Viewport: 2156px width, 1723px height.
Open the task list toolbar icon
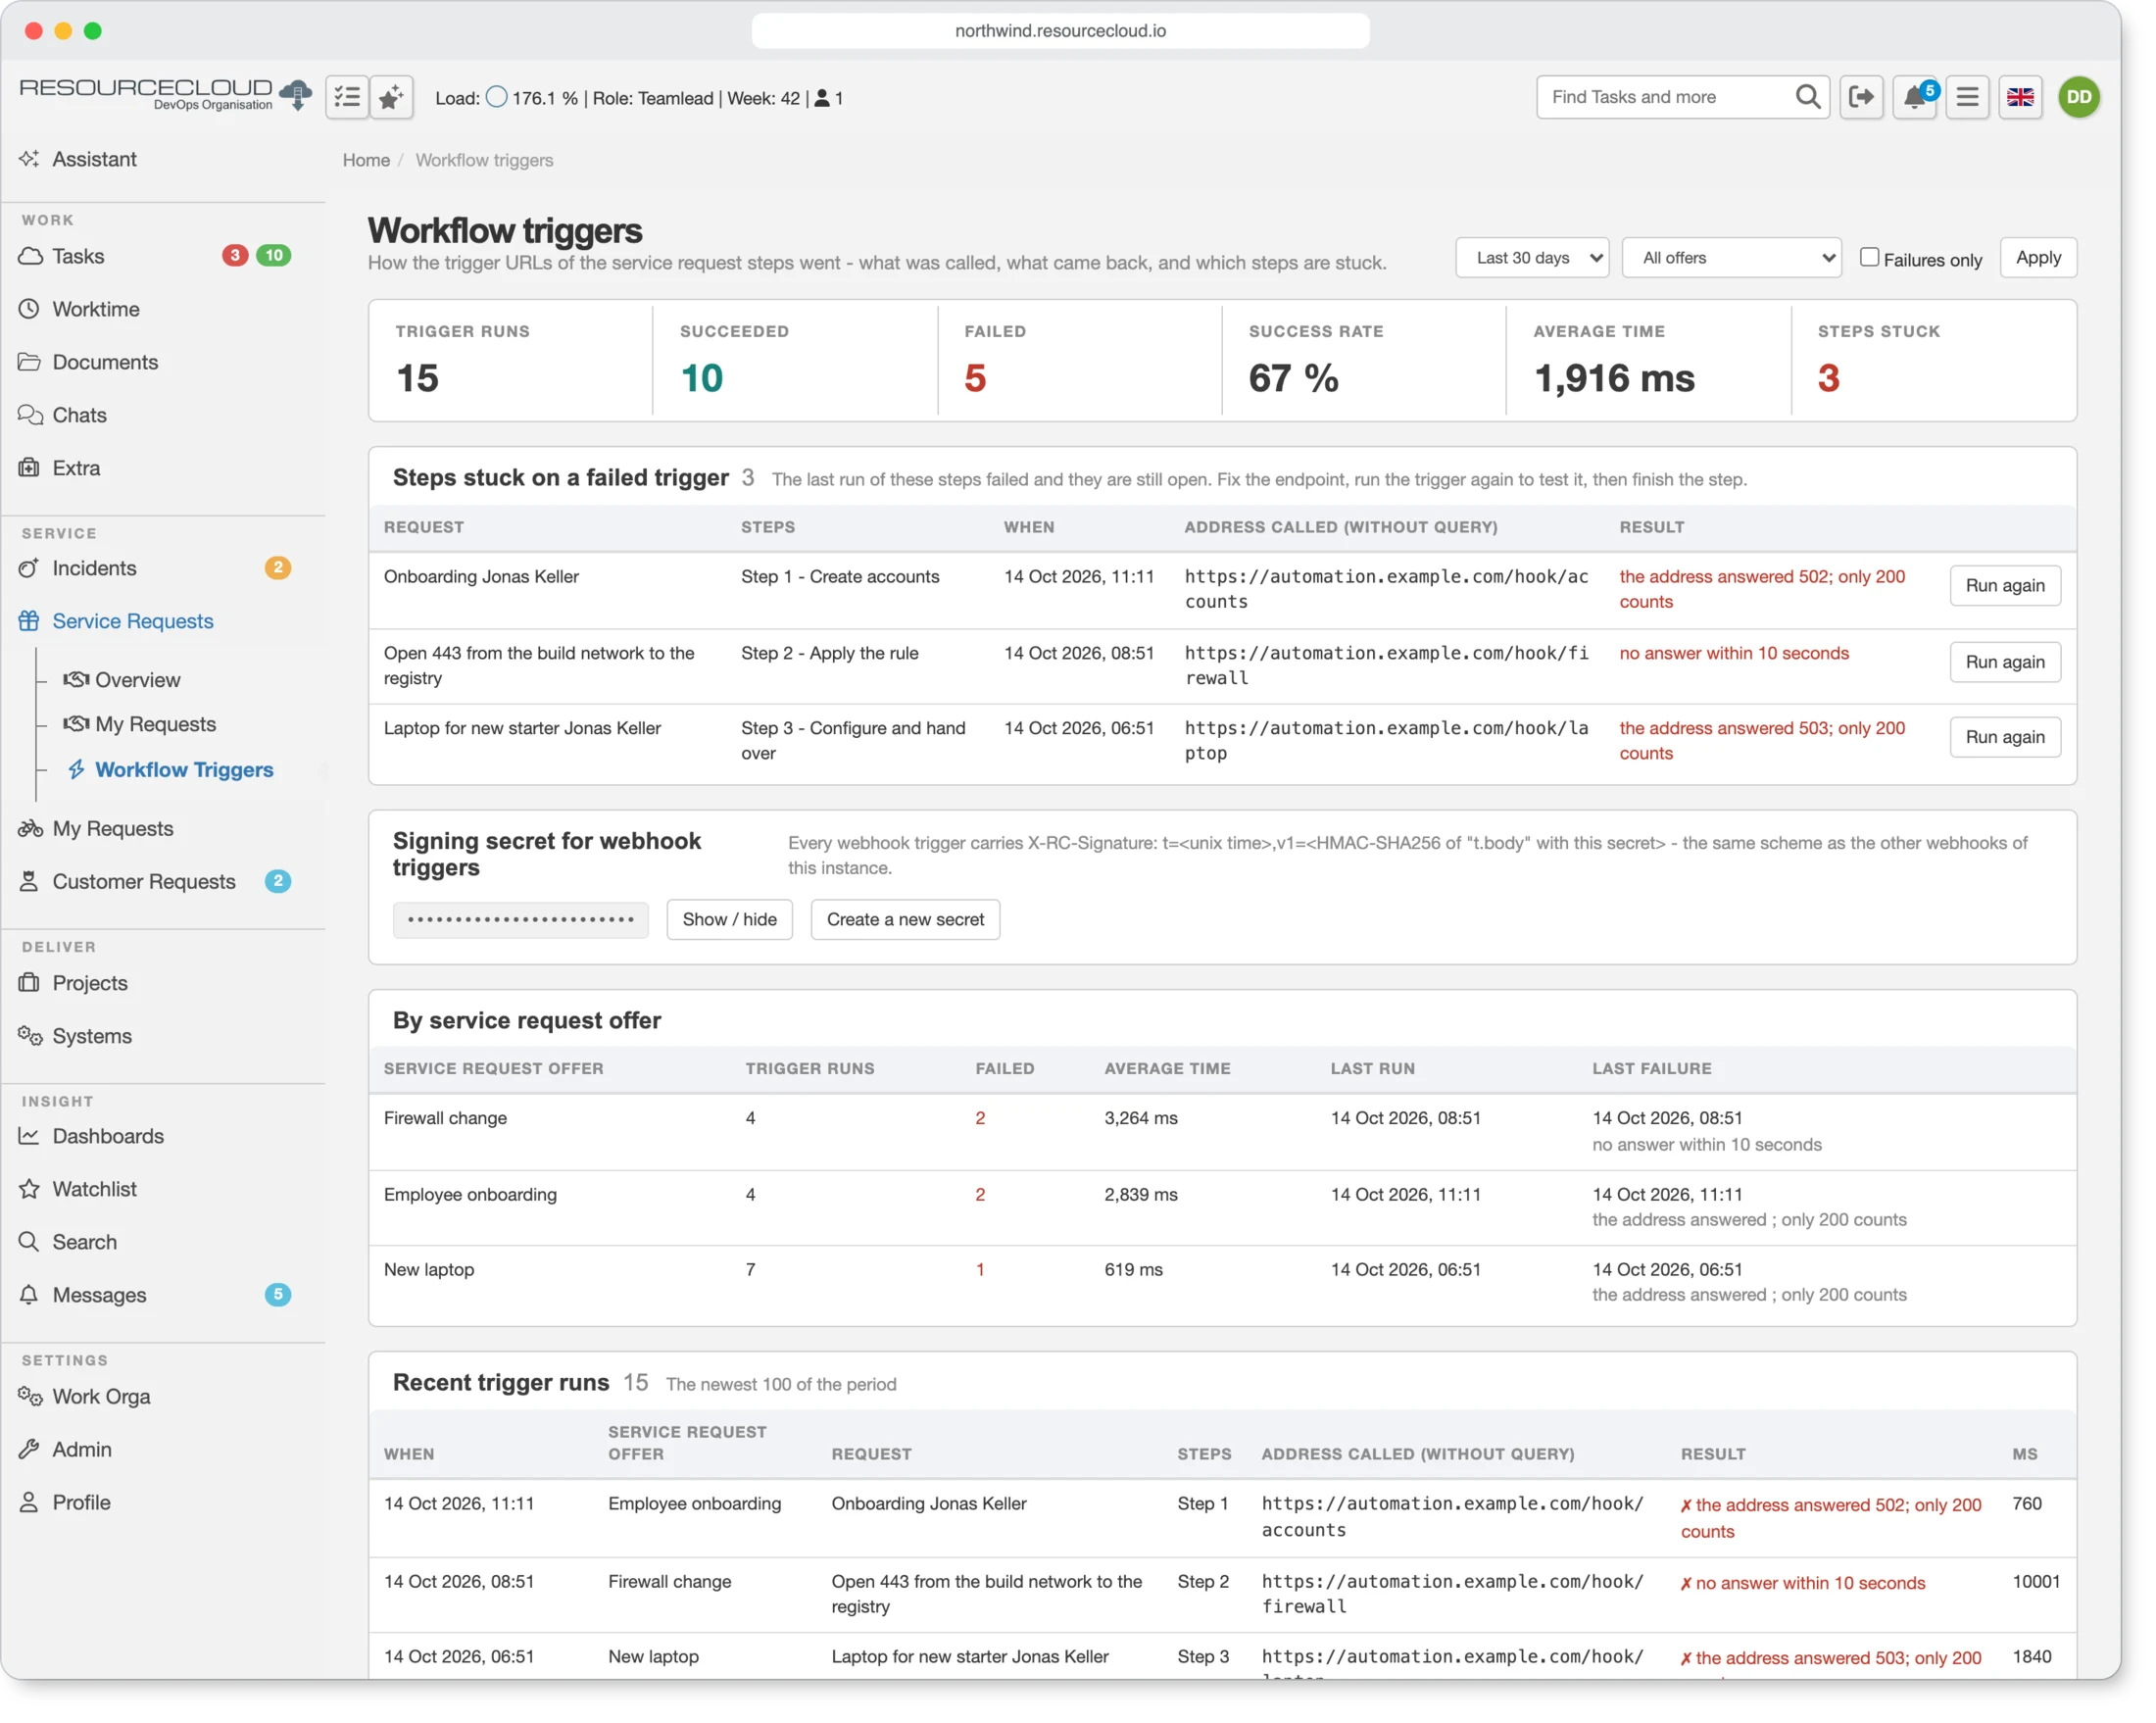tap(347, 97)
